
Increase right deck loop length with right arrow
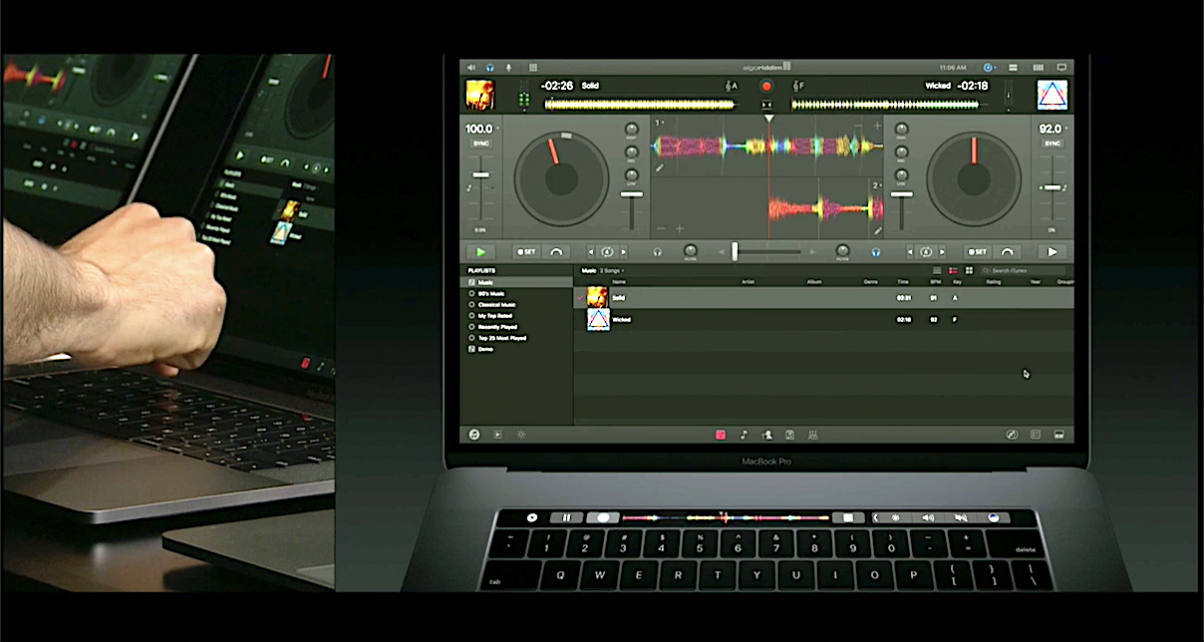(943, 252)
